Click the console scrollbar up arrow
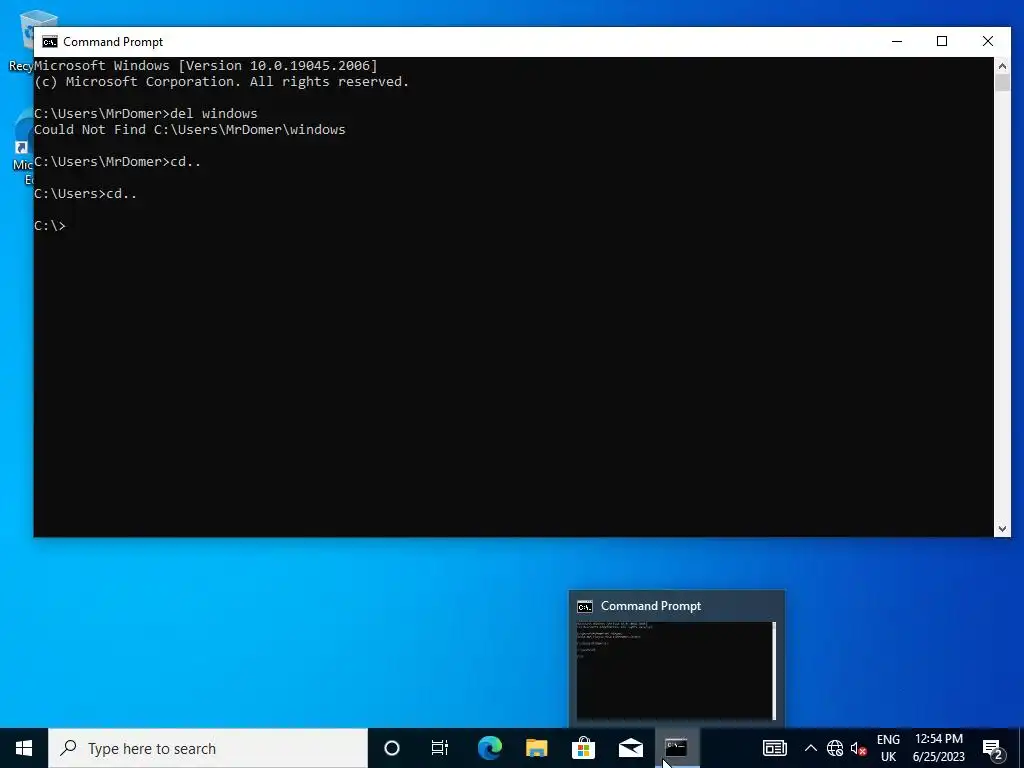This screenshot has width=1024, height=768. (1002, 66)
